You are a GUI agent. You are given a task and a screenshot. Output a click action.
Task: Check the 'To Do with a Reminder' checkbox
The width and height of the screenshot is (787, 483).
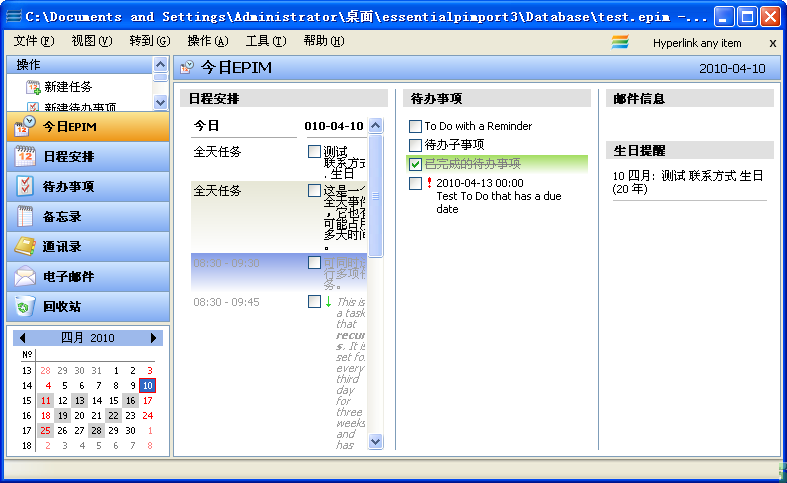(x=415, y=126)
